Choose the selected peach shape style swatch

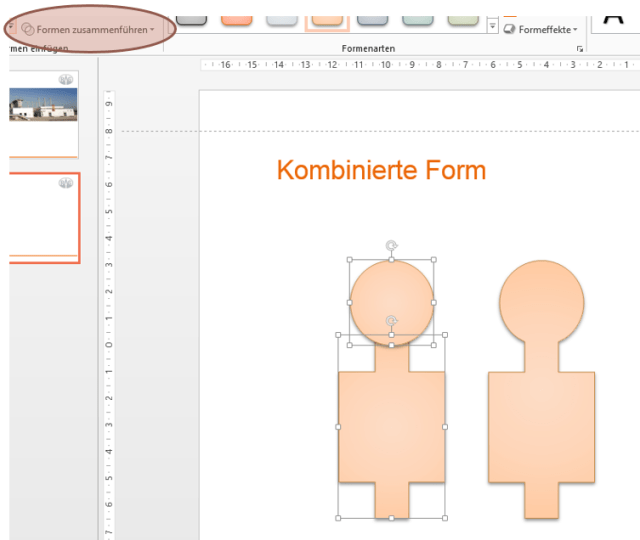(327, 21)
